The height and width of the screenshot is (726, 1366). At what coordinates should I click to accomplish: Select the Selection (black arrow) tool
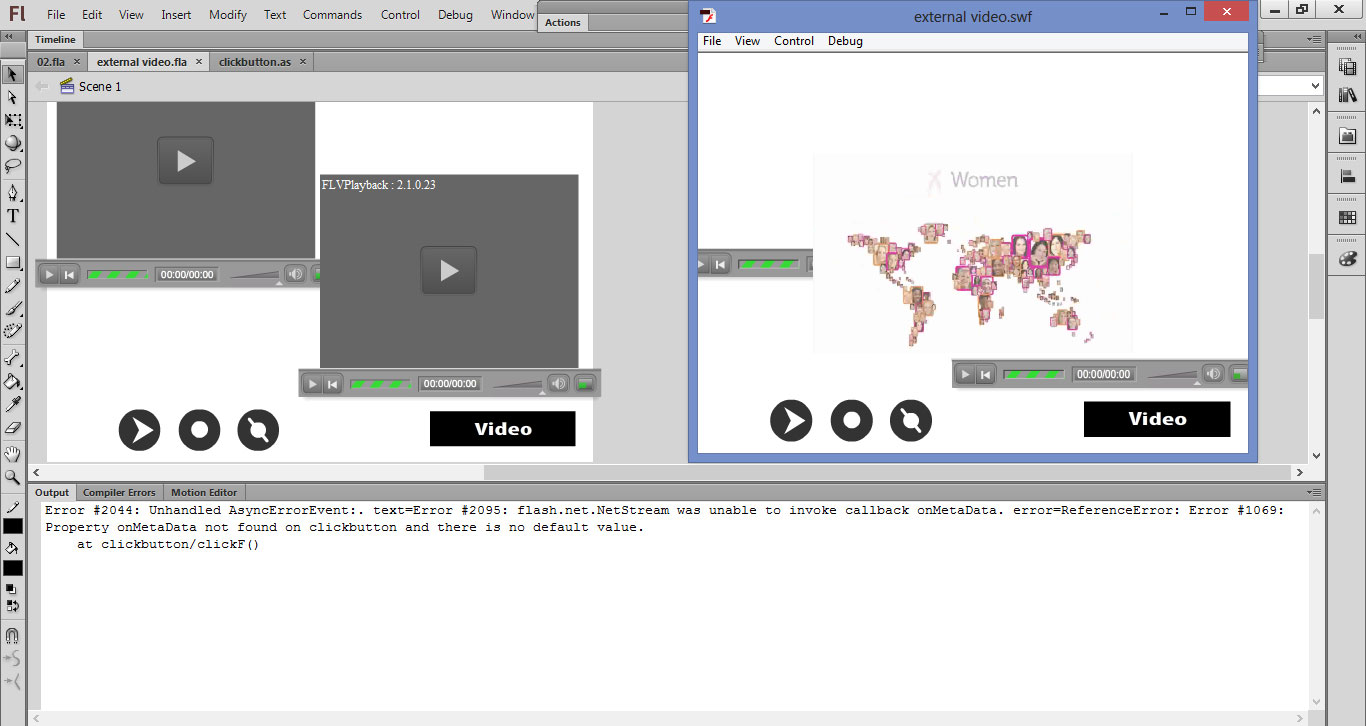point(13,74)
